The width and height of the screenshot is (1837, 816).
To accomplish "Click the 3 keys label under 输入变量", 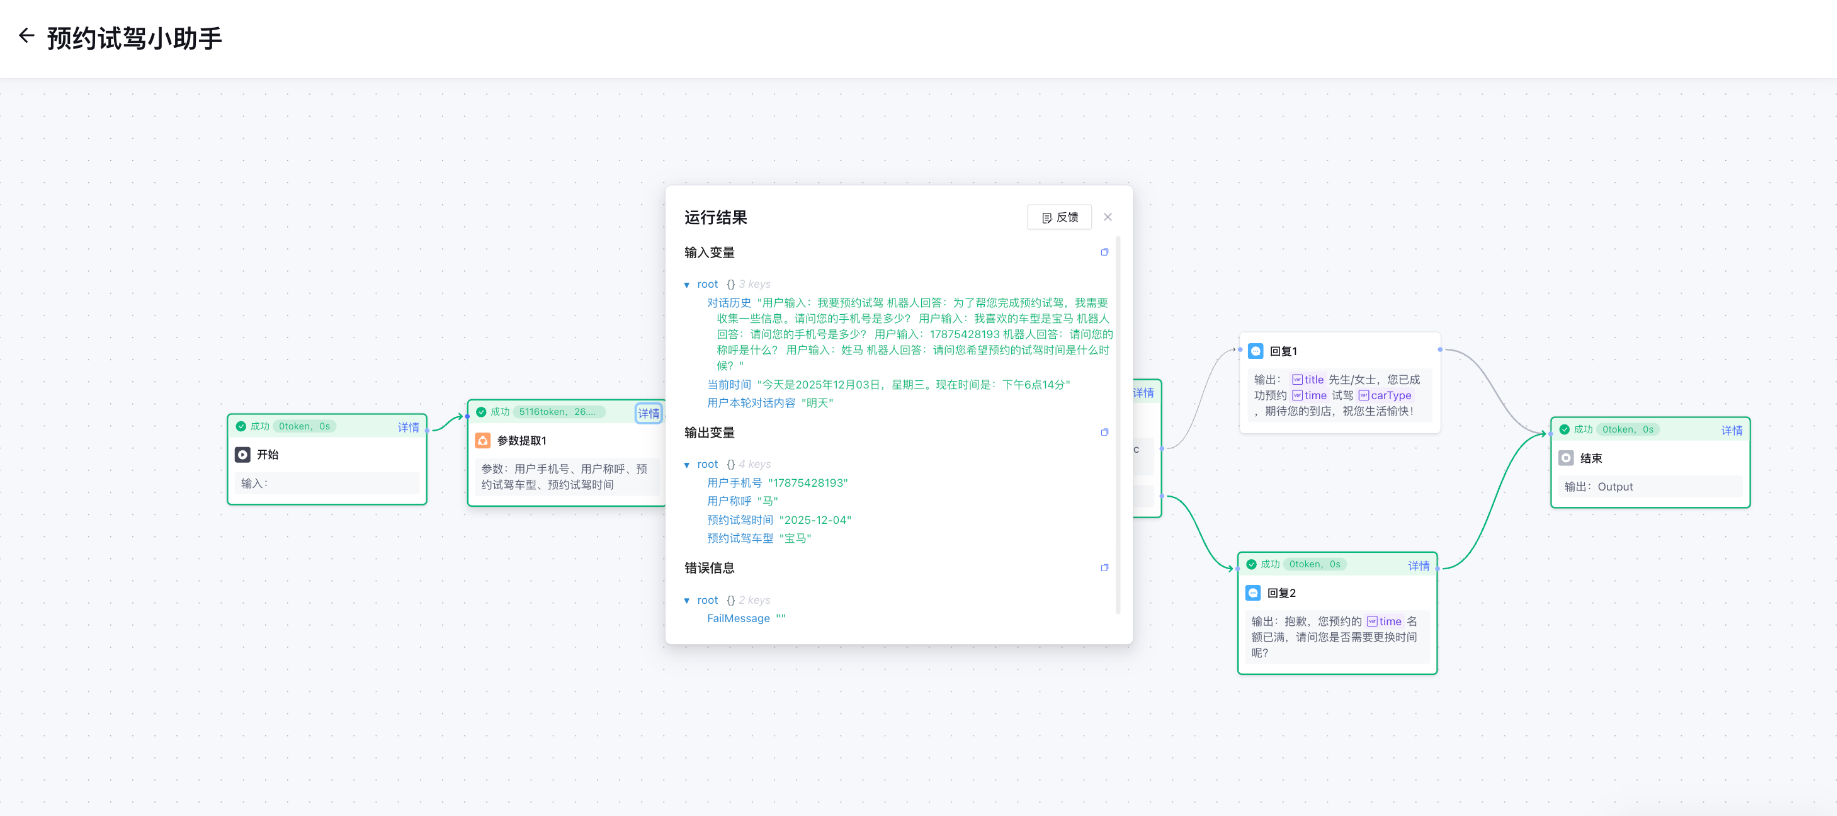I will 755,285.
